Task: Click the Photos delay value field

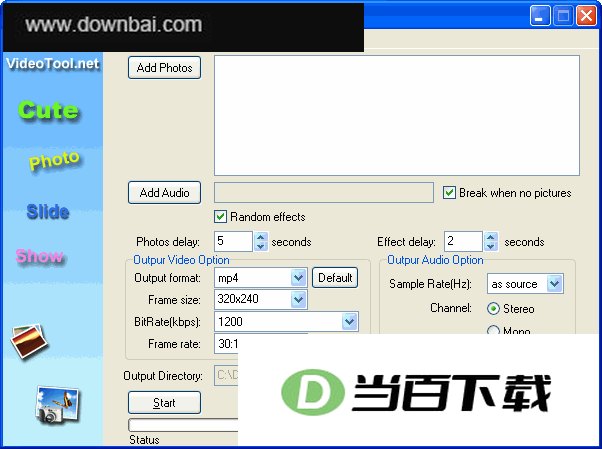Action: [233, 241]
